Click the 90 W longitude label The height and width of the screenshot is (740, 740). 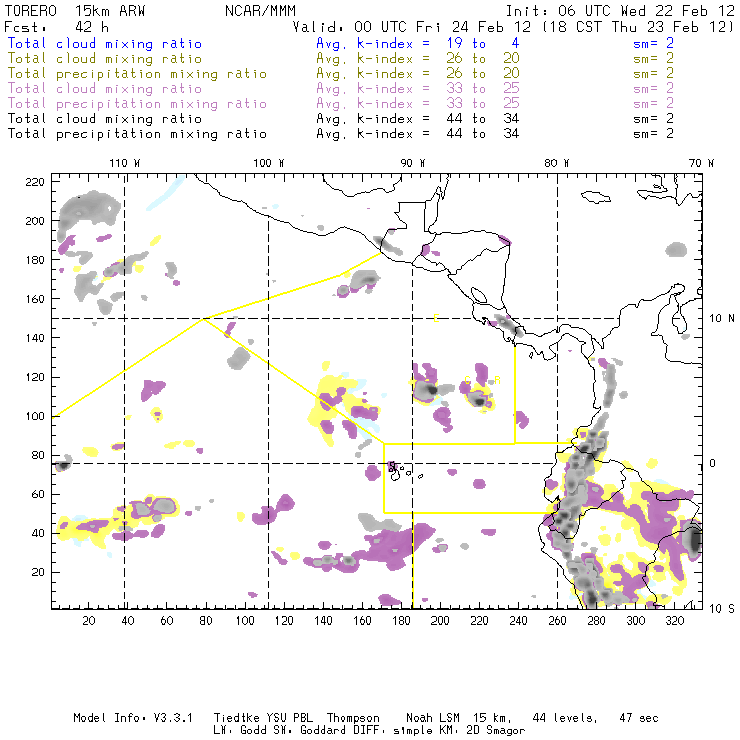pyautogui.click(x=412, y=163)
